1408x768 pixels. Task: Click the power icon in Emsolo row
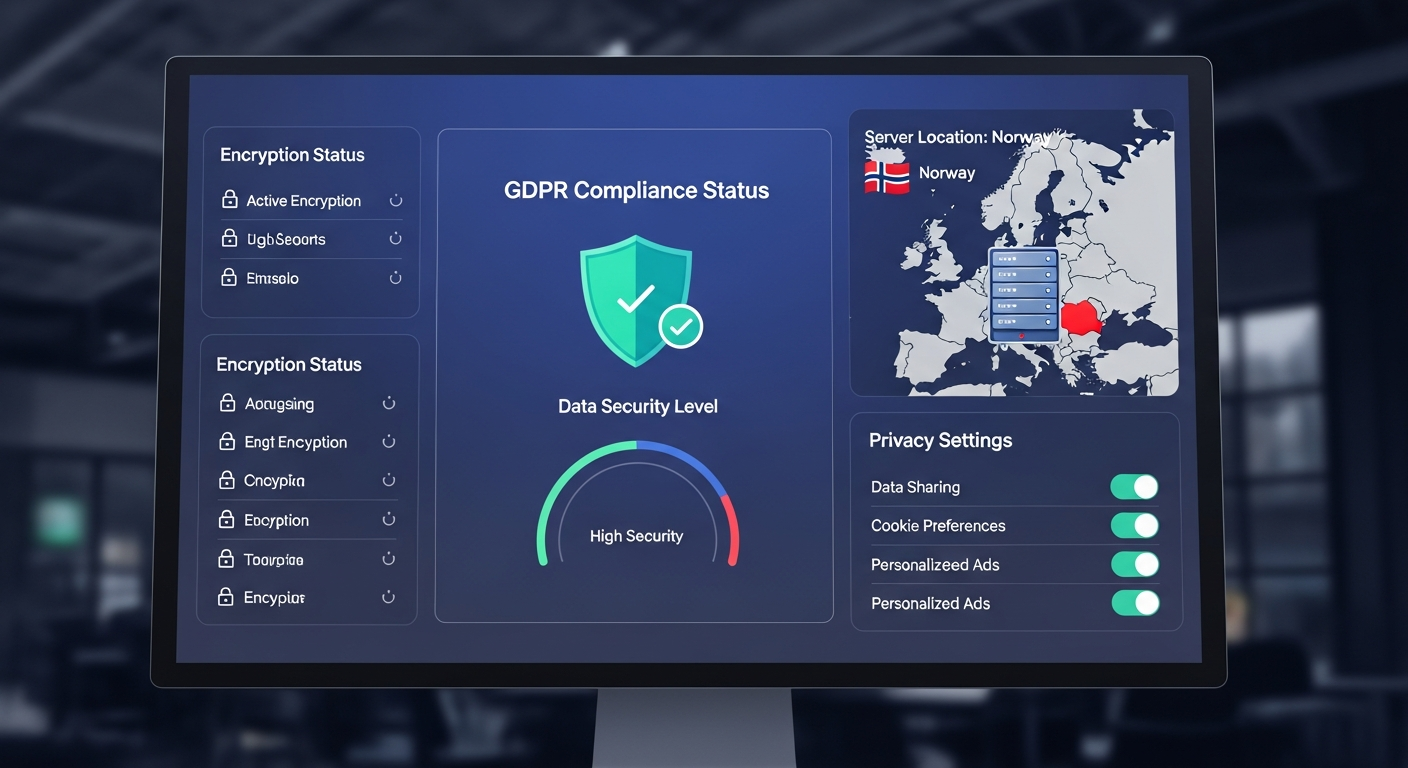coord(396,277)
